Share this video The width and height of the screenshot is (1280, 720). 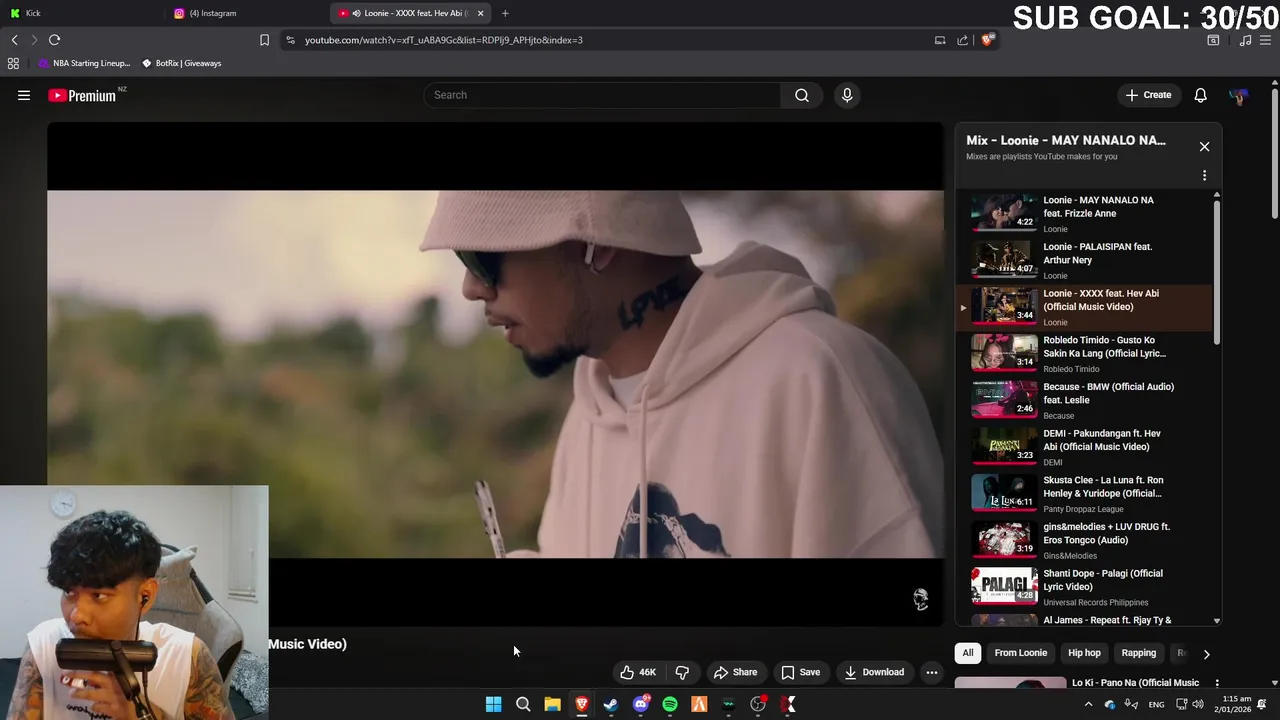735,672
